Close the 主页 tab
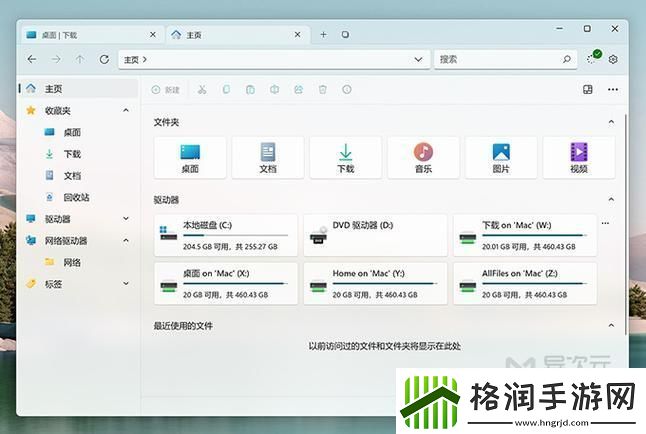The height and width of the screenshot is (434, 646). 297,35
